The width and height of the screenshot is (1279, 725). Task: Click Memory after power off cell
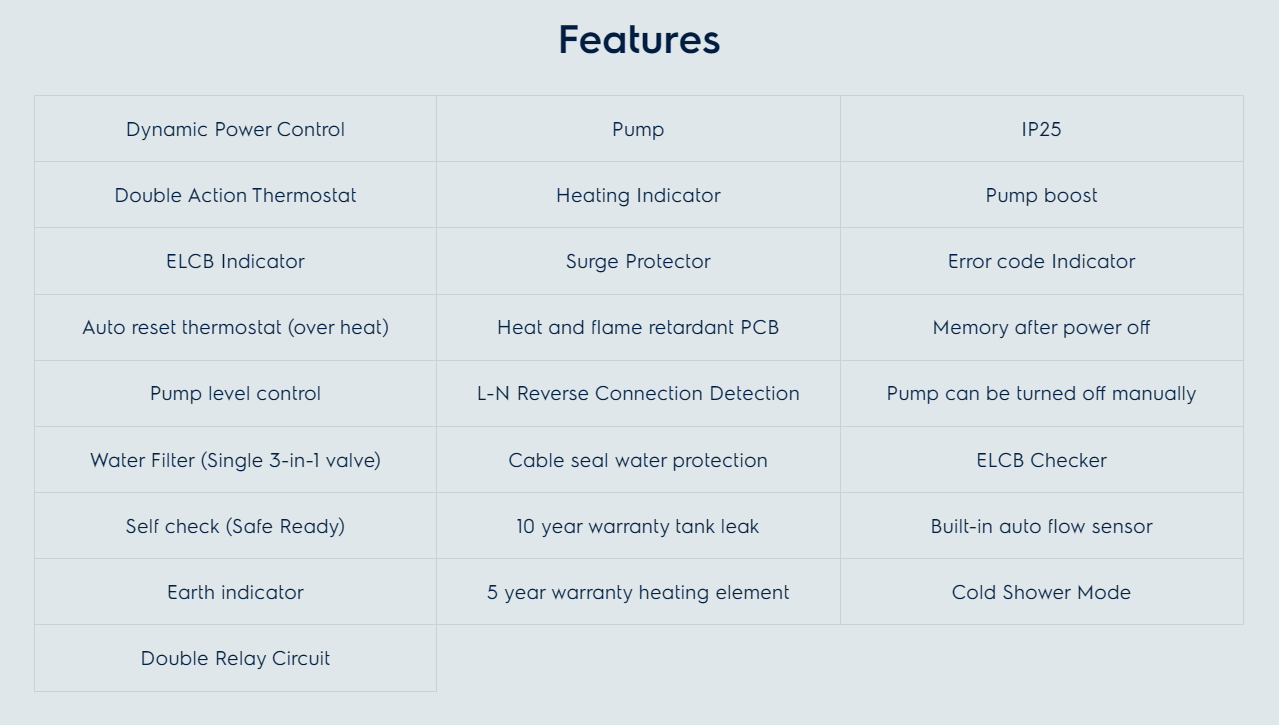[1041, 328]
